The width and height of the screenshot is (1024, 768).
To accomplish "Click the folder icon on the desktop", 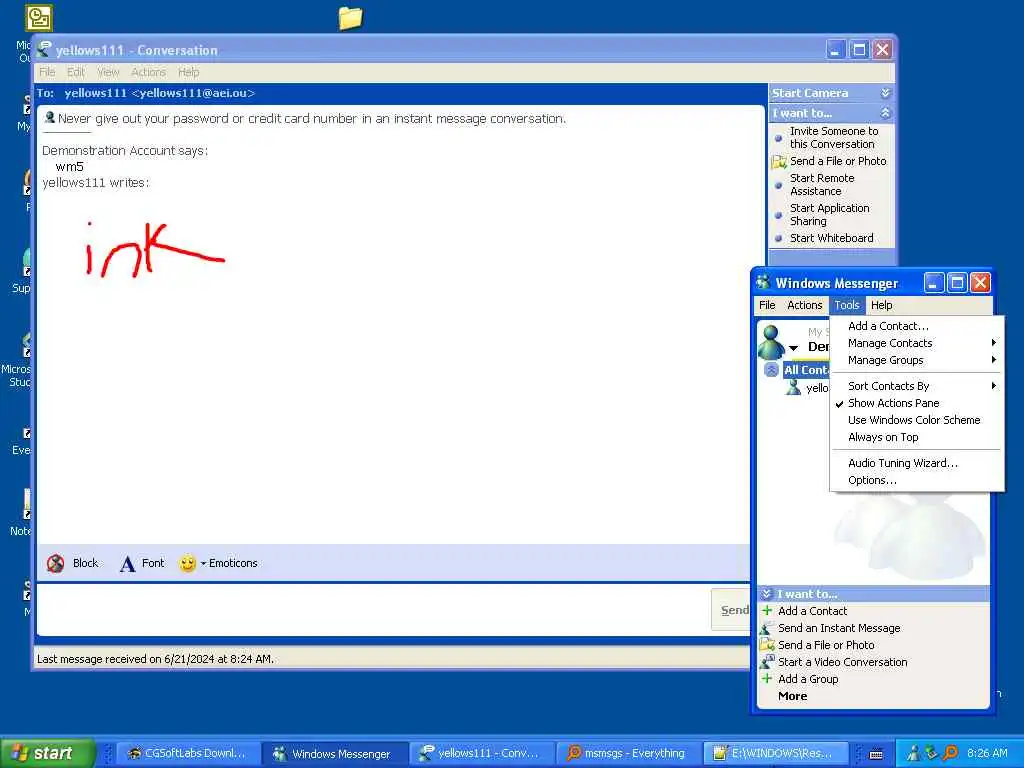I will 351,18.
